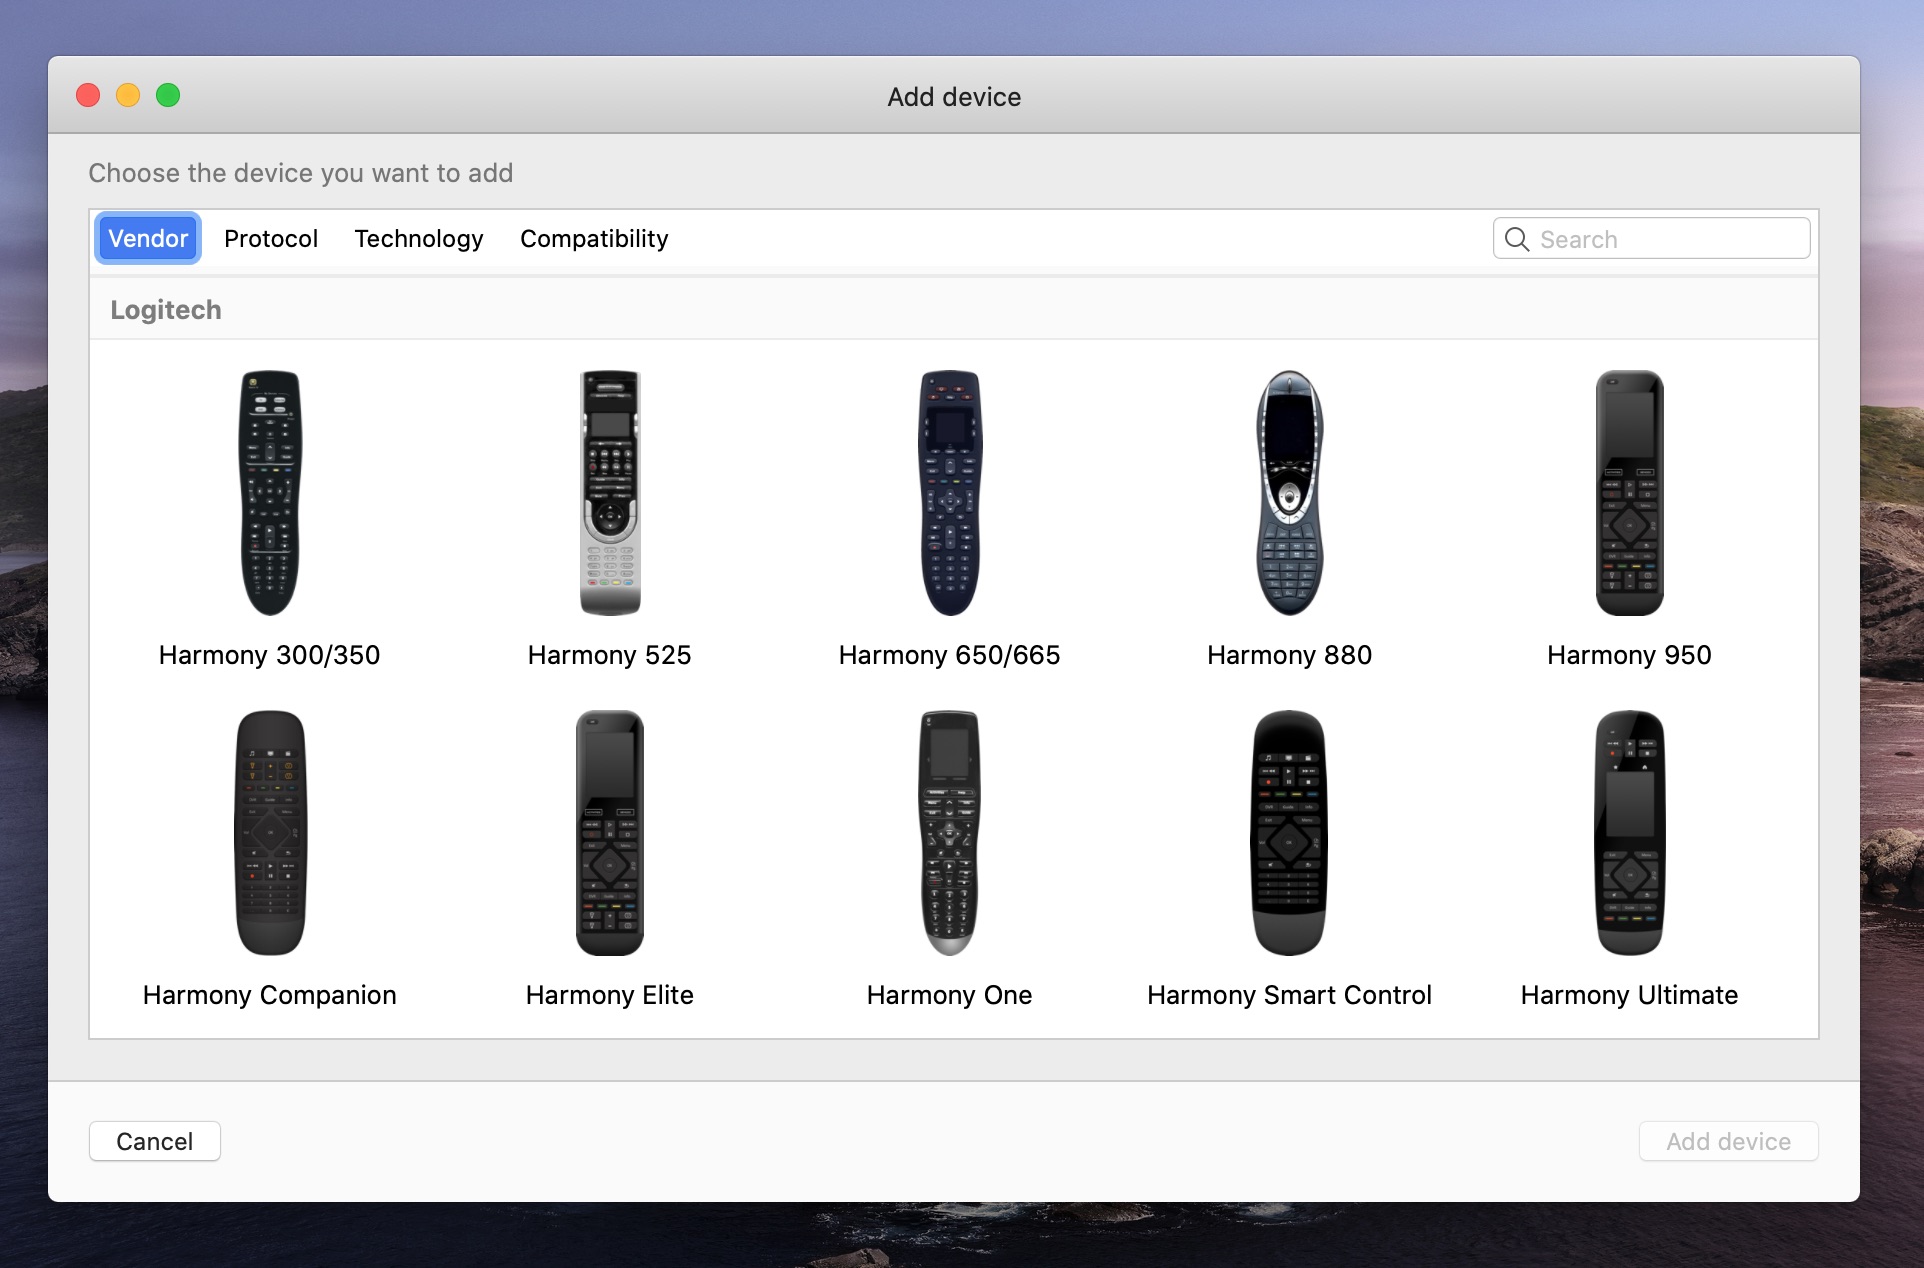Focus the Search input field
The height and width of the screenshot is (1268, 1924).
[x=1652, y=239]
